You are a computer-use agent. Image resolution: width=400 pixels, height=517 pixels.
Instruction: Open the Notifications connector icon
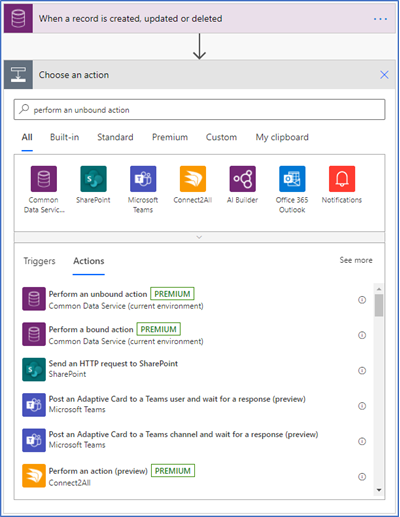coord(342,179)
